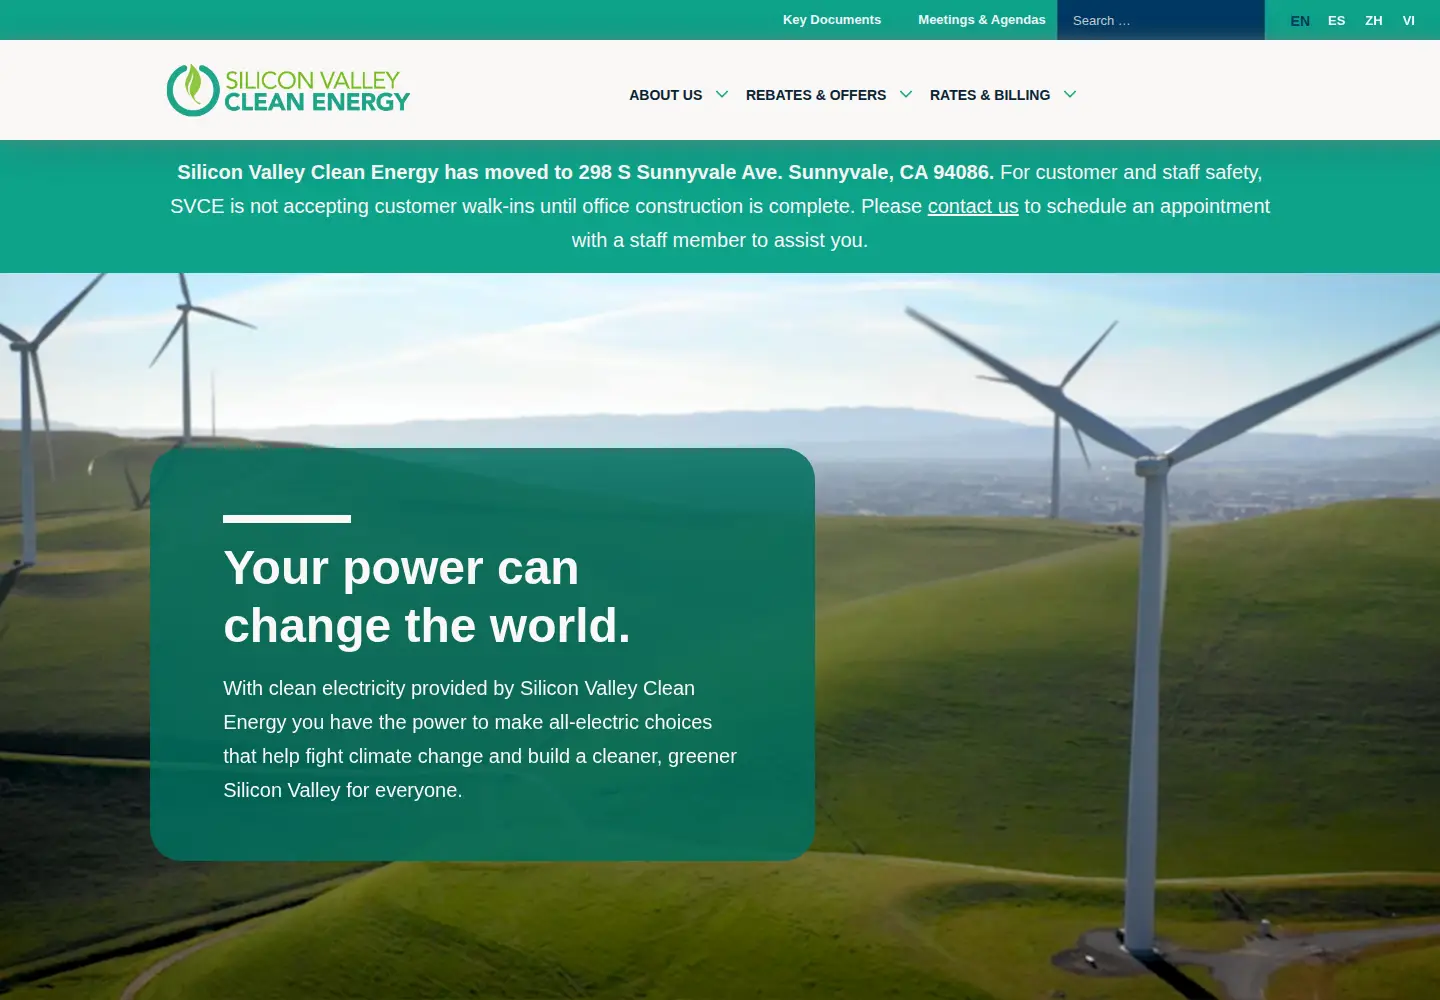Follow the contact us link in banner
Viewport: 1440px width, 1000px height.
pyautogui.click(x=973, y=206)
